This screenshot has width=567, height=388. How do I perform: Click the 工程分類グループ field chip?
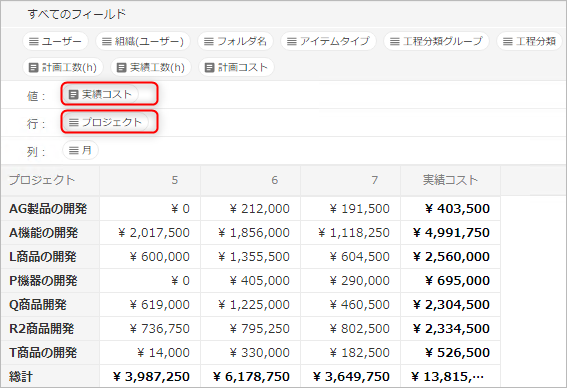tap(436, 41)
